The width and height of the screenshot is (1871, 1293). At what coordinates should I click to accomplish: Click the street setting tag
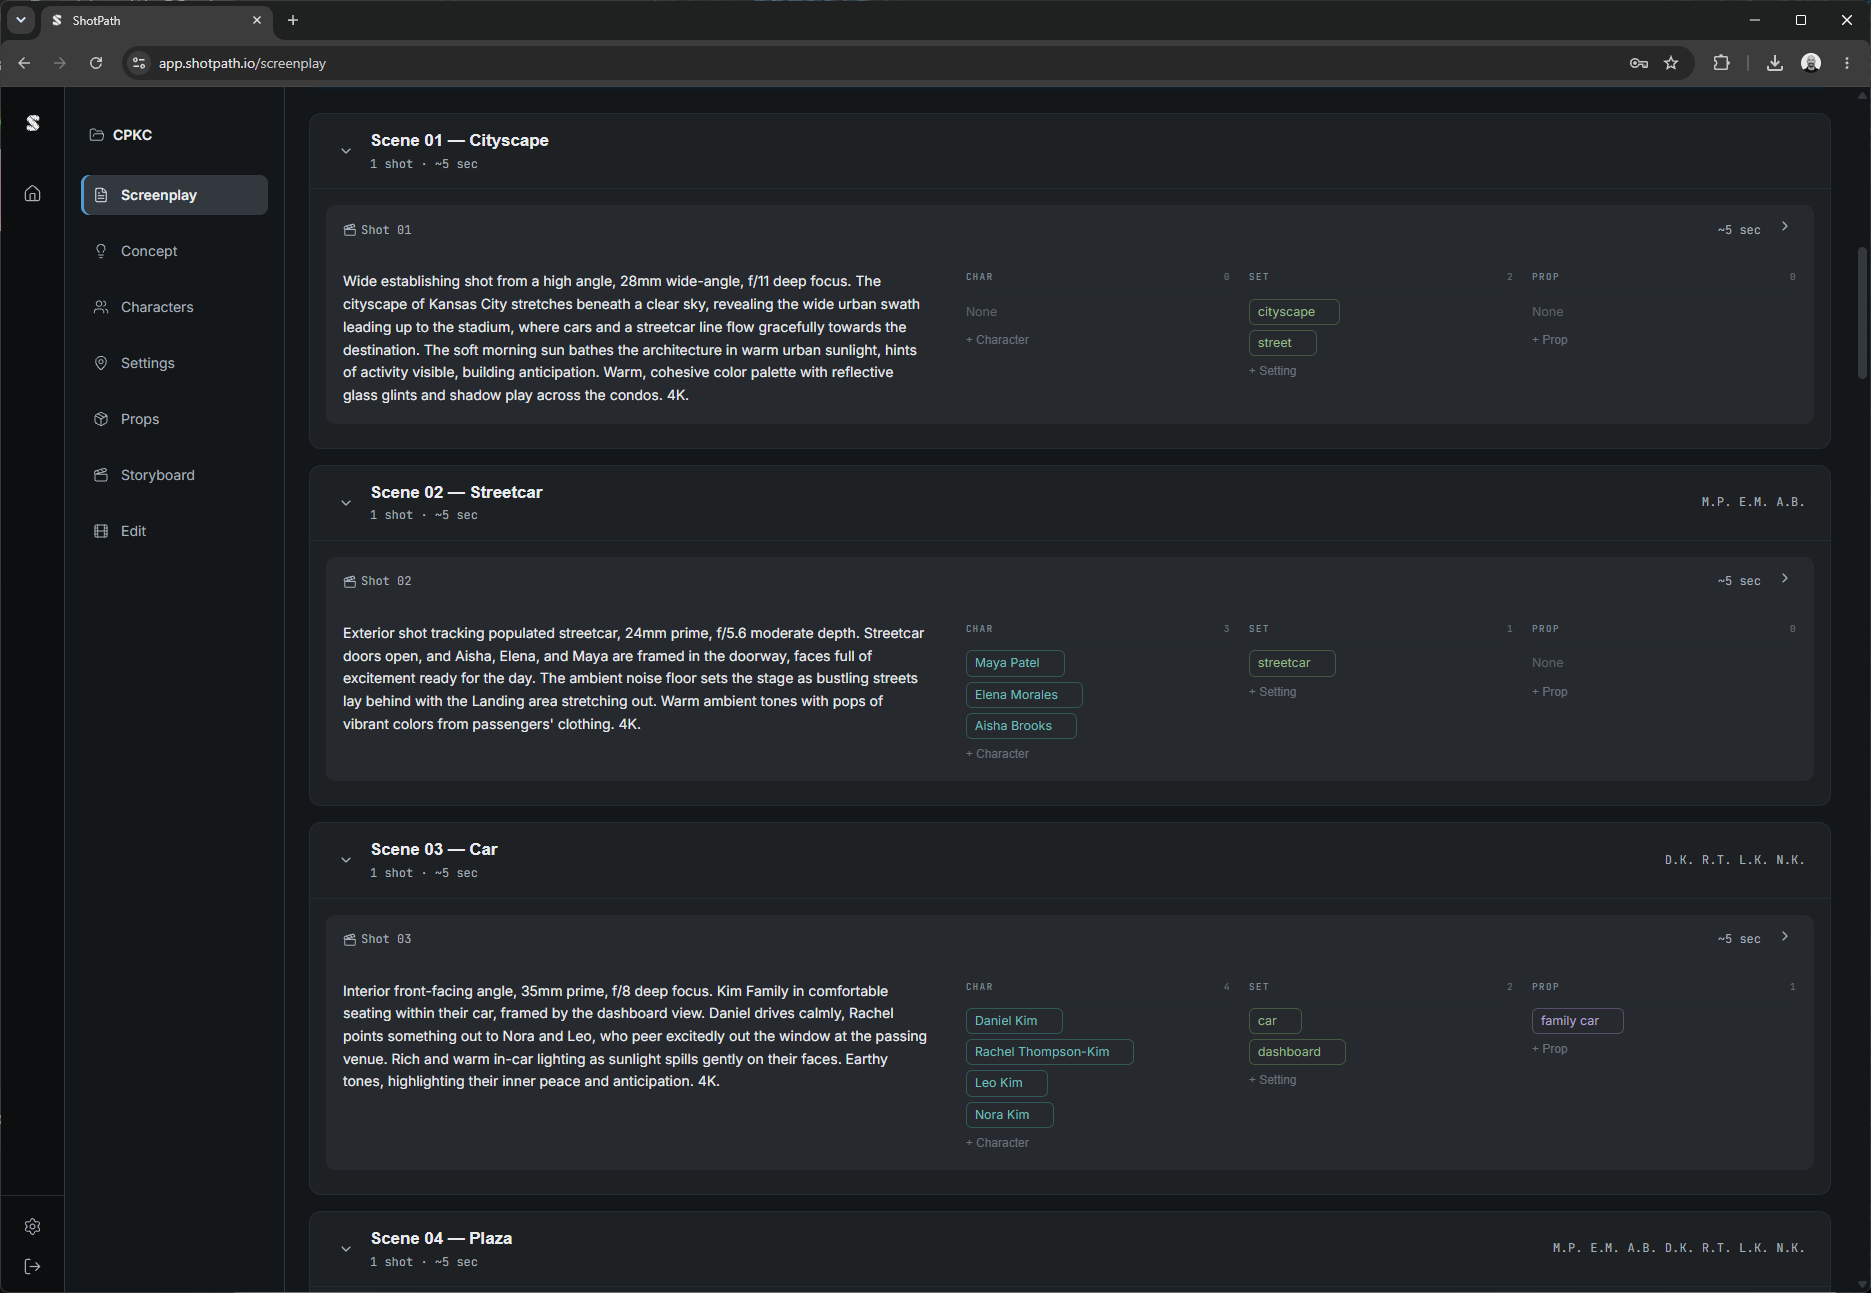tap(1282, 343)
